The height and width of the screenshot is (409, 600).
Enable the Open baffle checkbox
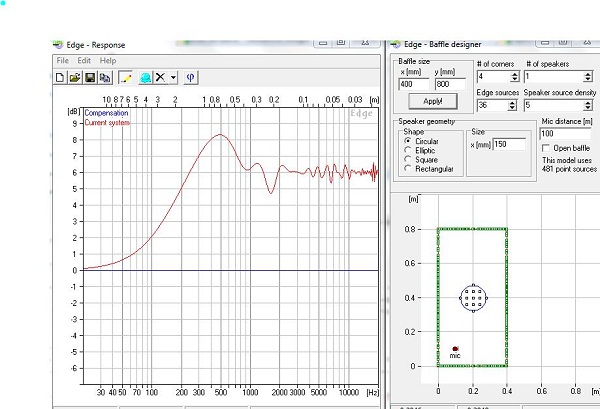tap(546, 148)
